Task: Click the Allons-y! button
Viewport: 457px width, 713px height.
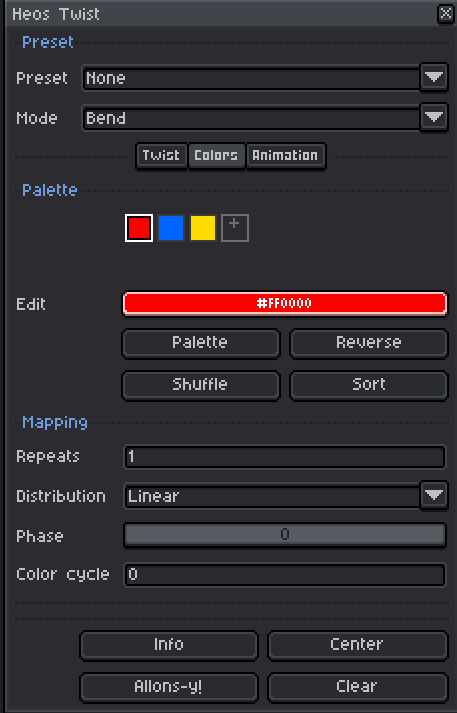Action: coord(169,687)
